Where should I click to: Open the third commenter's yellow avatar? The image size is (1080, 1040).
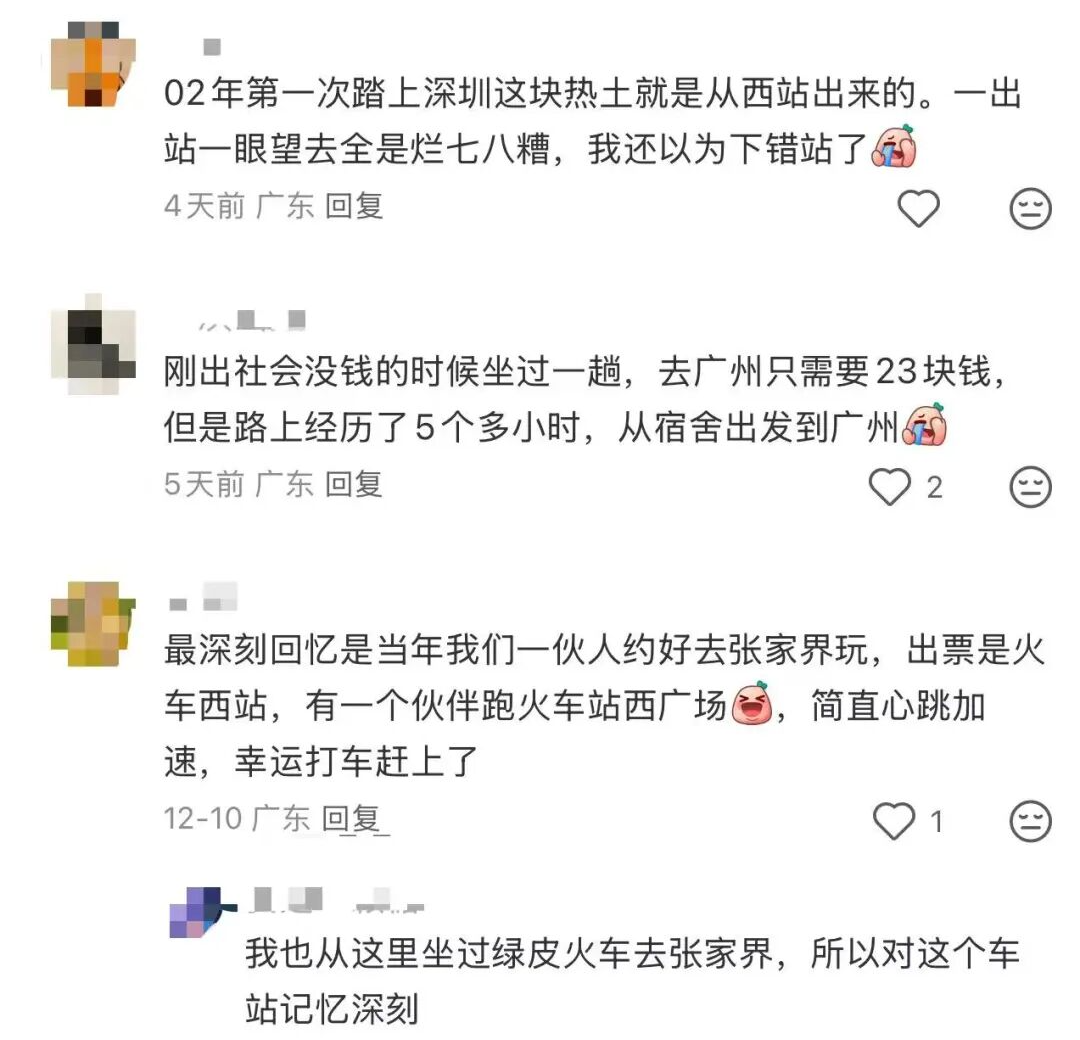click(94, 623)
